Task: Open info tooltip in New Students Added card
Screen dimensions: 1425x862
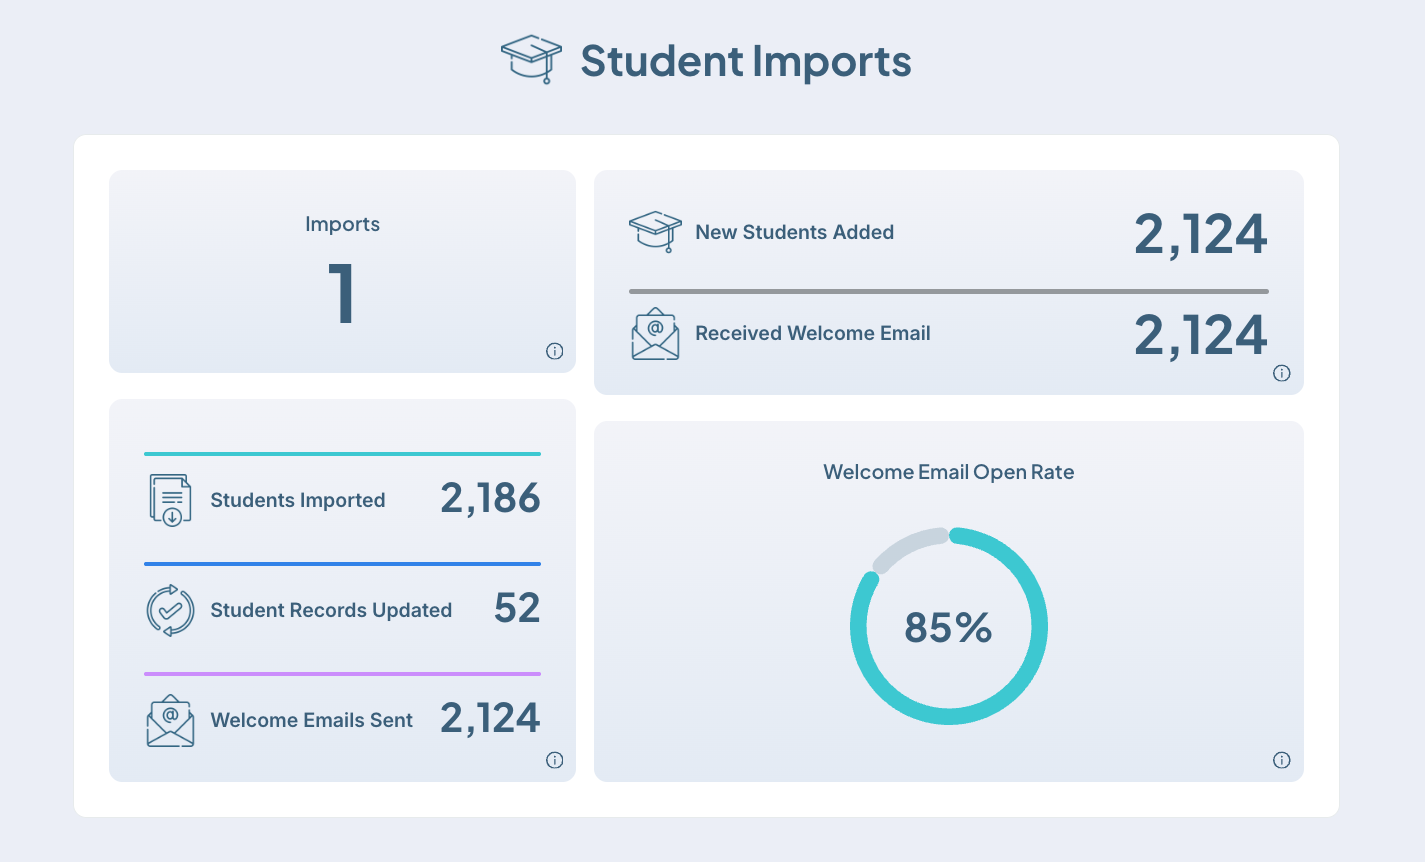Action: (1281, 373)
